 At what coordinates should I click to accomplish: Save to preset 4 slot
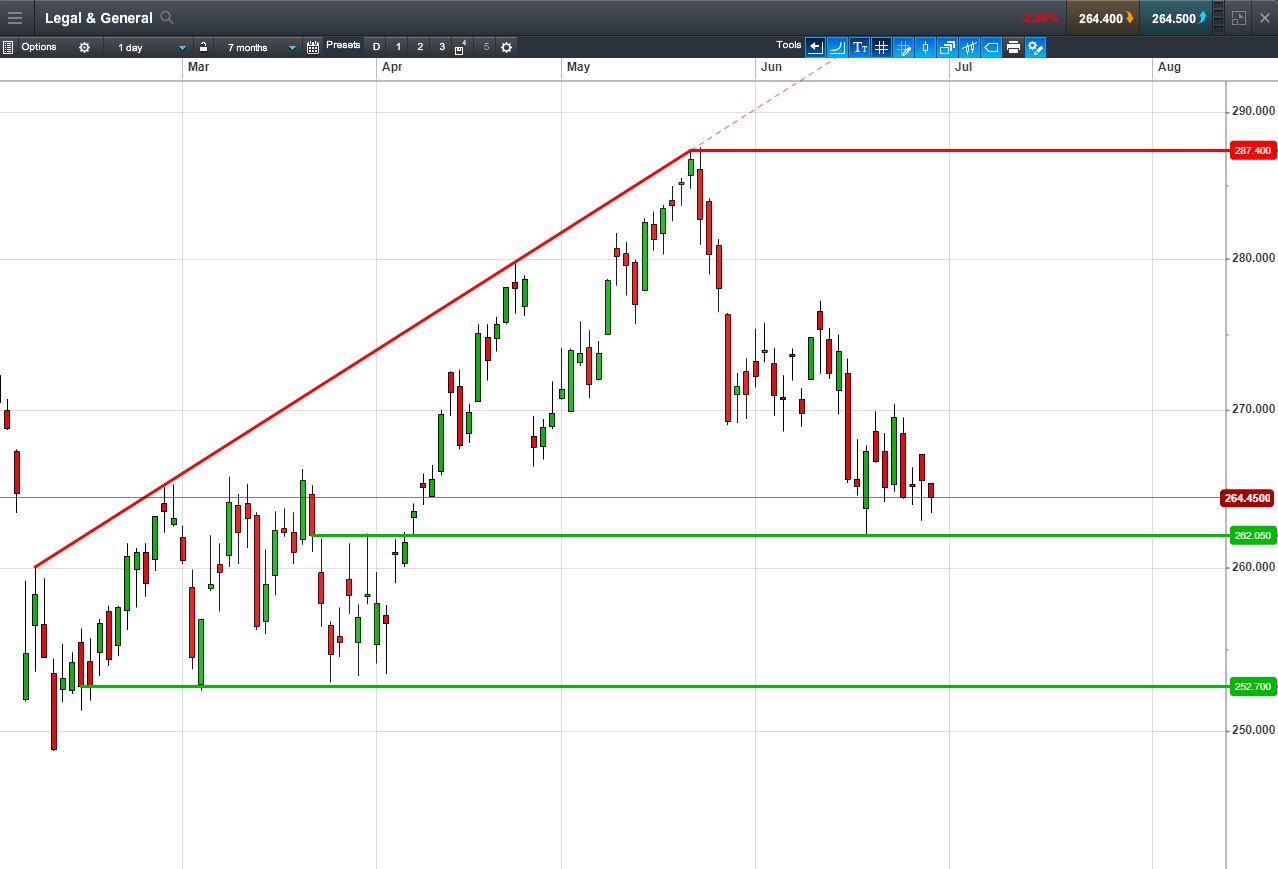[460, 47]
